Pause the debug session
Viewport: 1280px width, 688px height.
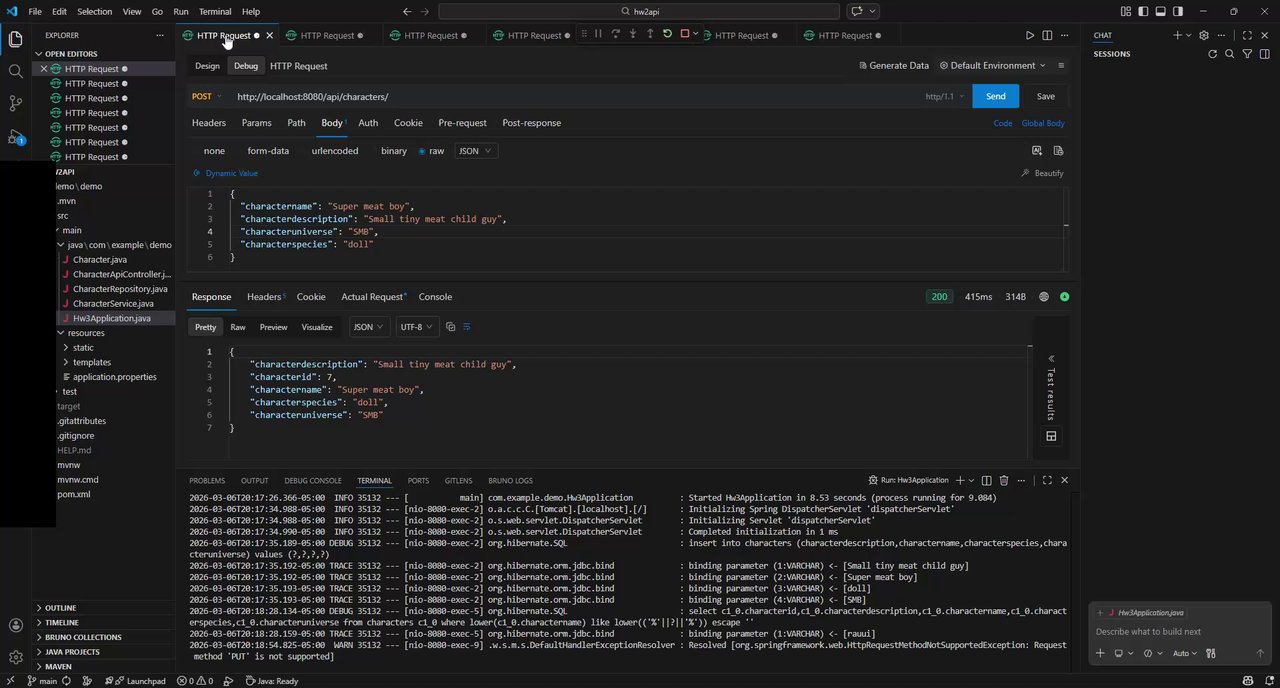click(598, 34)
